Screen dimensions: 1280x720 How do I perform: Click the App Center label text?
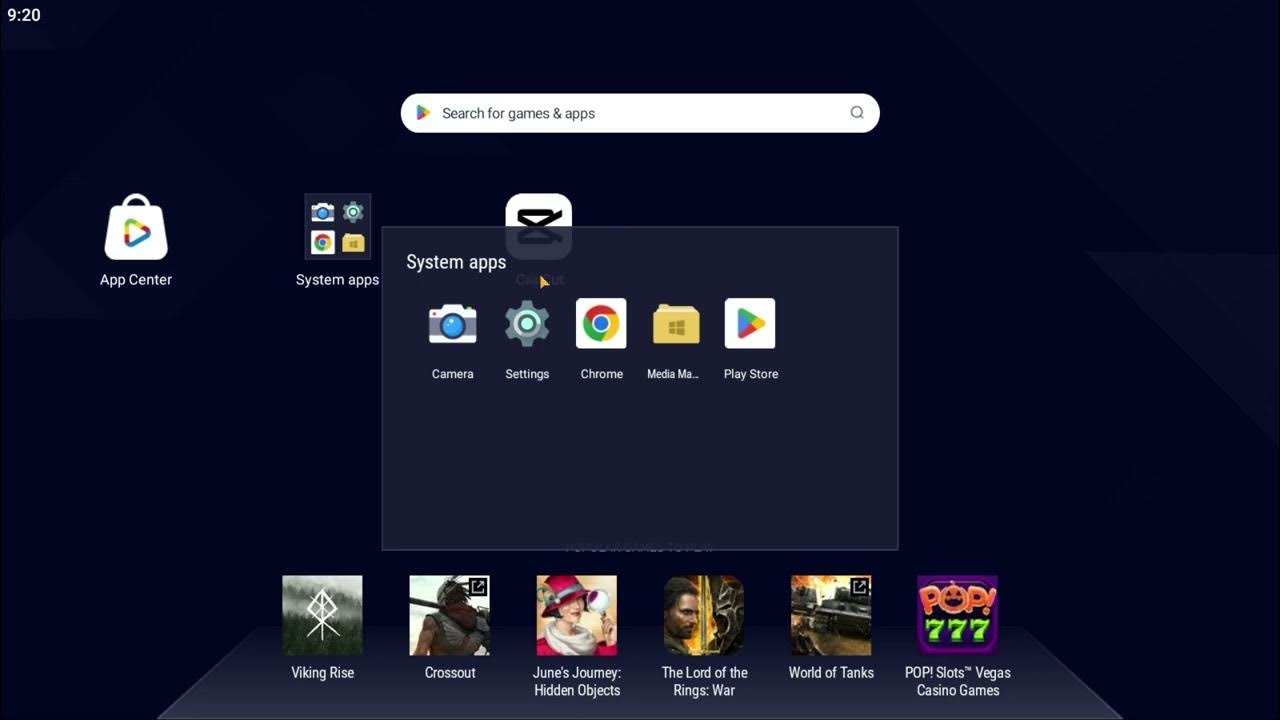pyautogui.click(x=136, y=279)
